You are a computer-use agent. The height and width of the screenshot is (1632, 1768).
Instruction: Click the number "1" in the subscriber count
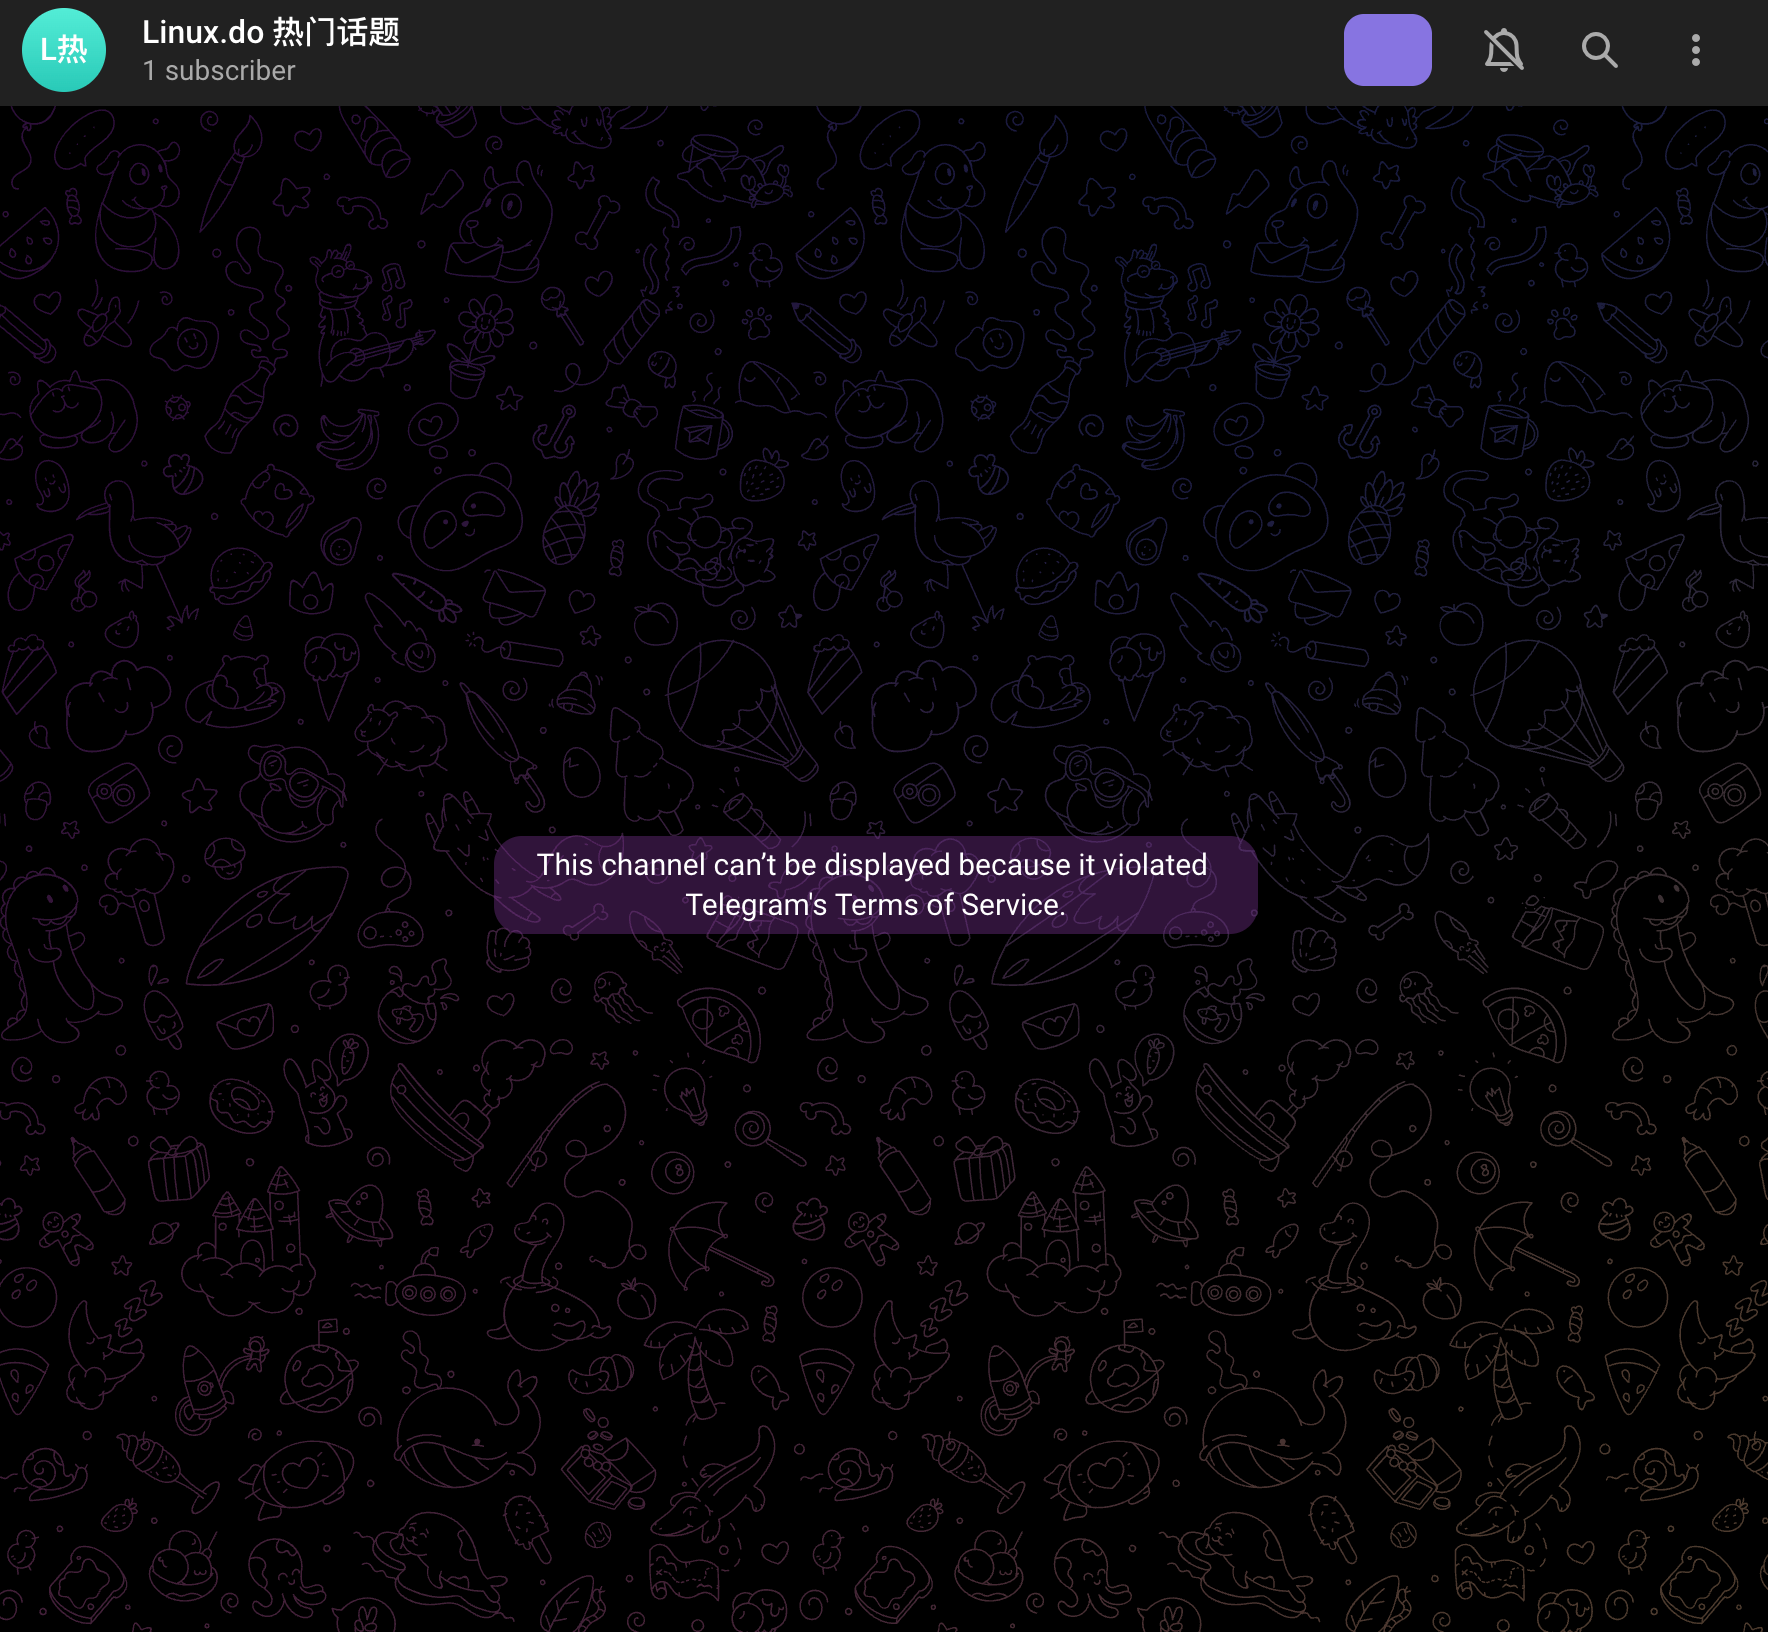click(149, 71)
